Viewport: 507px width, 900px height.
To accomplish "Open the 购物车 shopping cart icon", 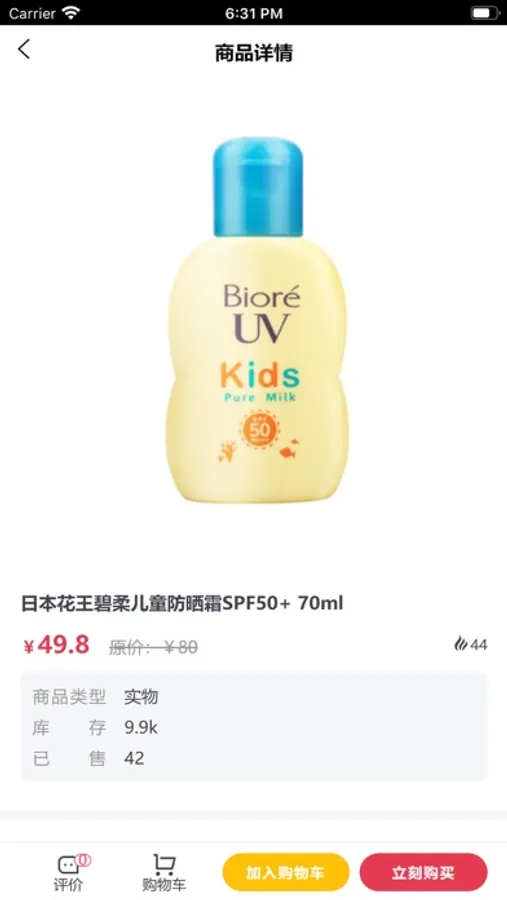I will pyautogui.click(x=164, y=864).
